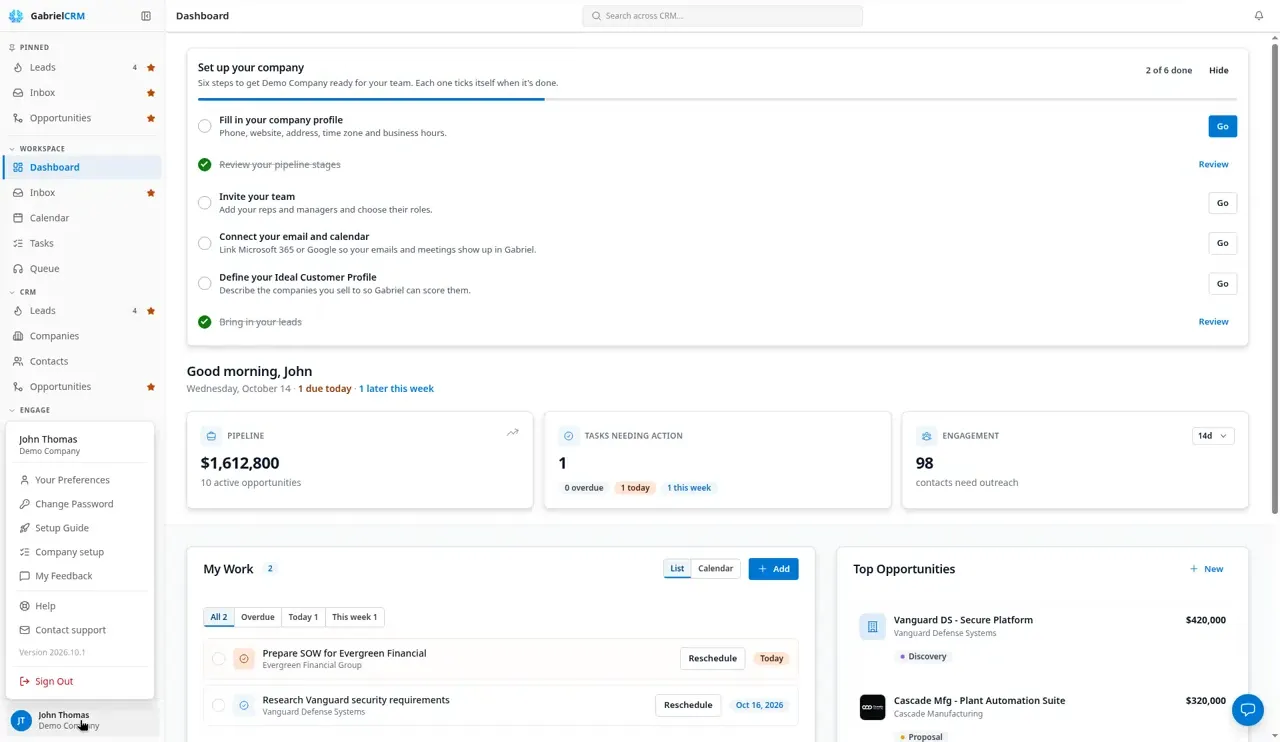Click the star beside CRM Leads
Image resolution: width=1280 pixels, height=742 pixels.
[151, 311]
